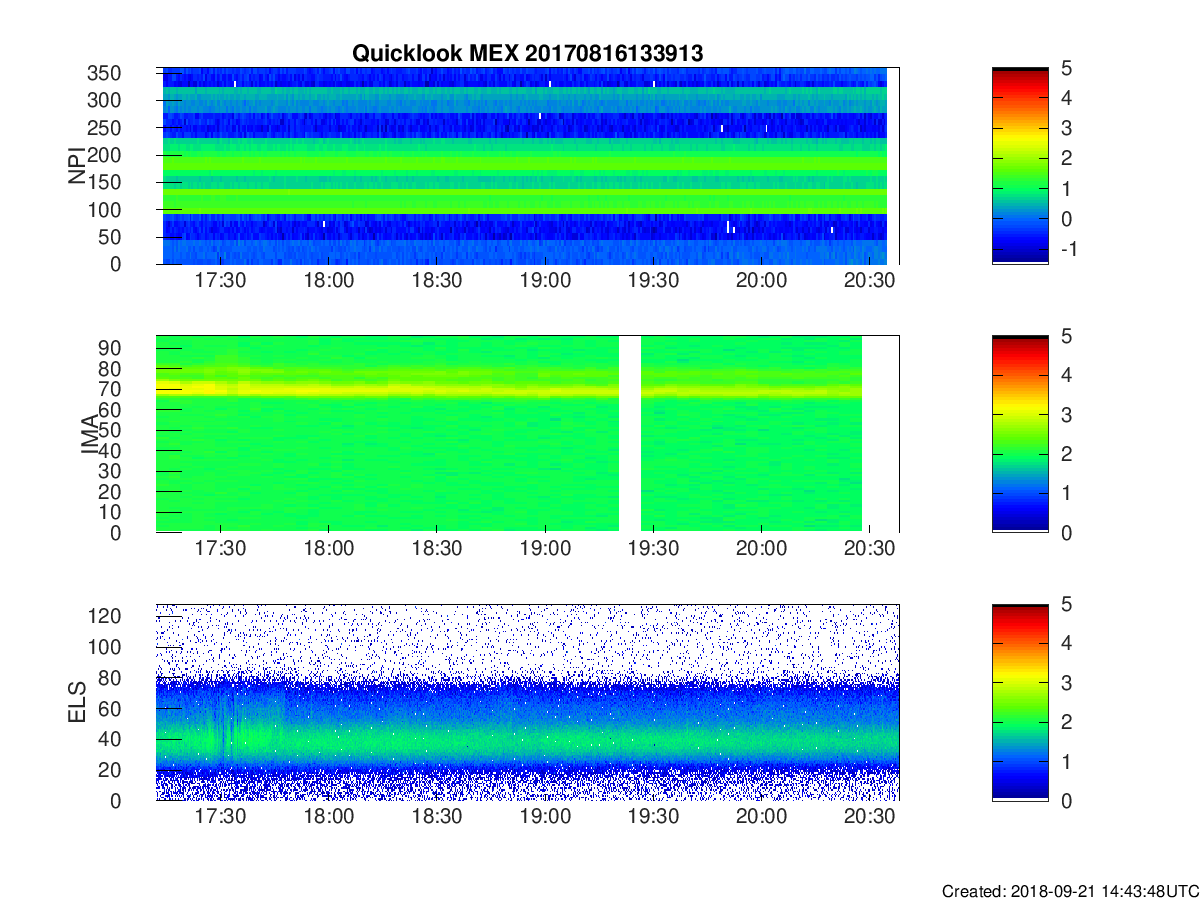Click 19:00 under the ELS plot
The height and width of the screenshot is (900, 1200).
pos(545,818)
